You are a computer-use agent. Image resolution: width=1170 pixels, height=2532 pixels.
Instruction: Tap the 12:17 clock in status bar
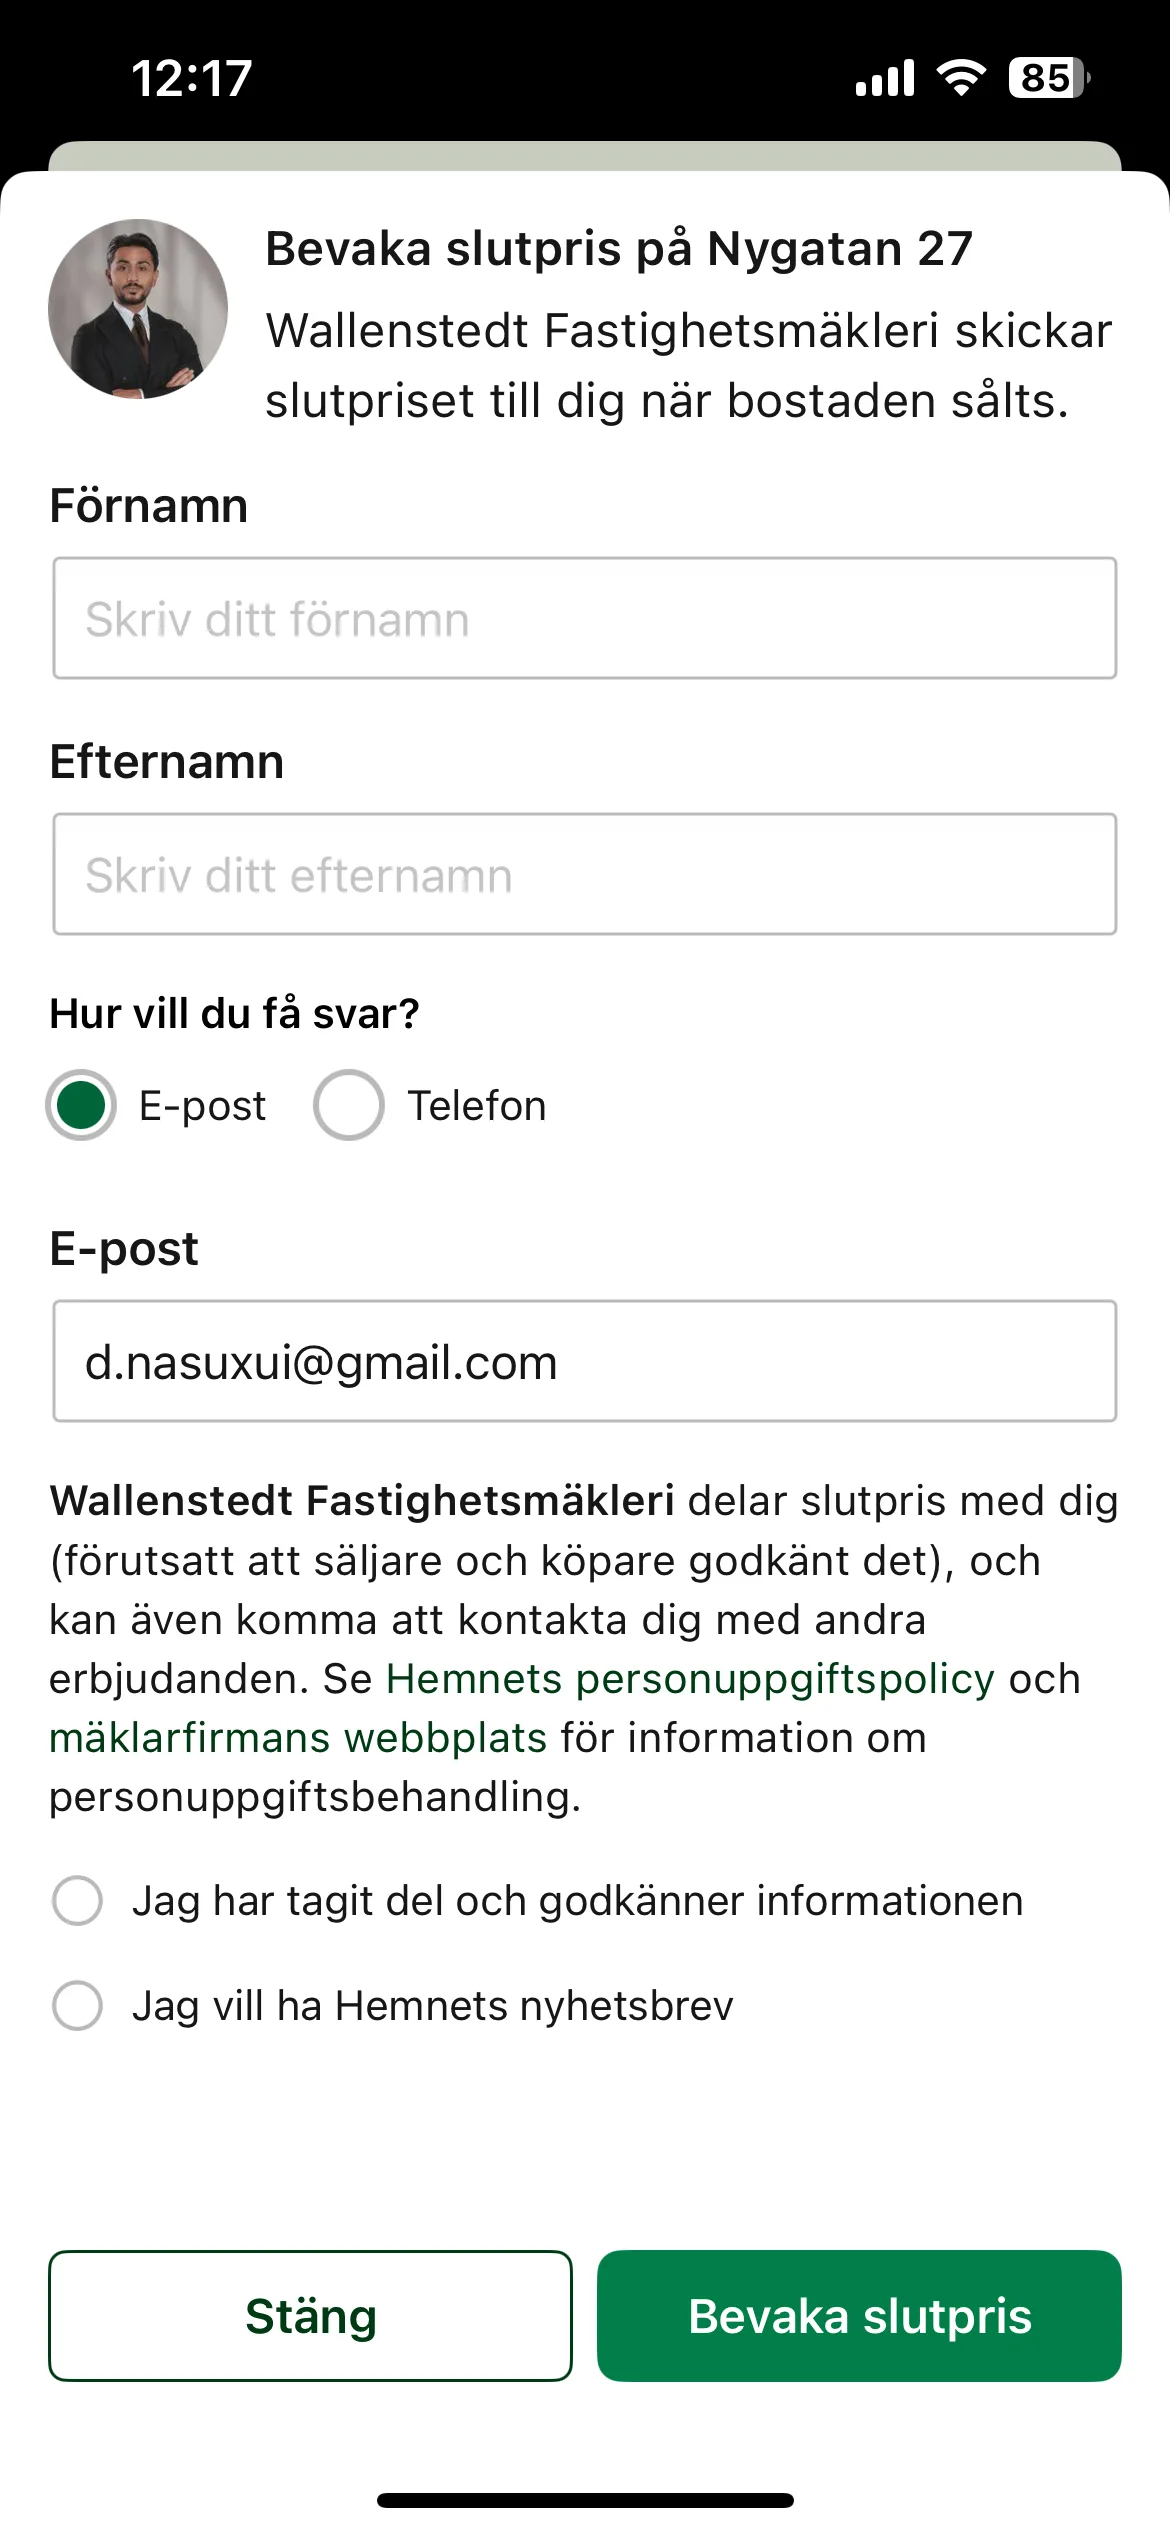[x=192, y=78]
